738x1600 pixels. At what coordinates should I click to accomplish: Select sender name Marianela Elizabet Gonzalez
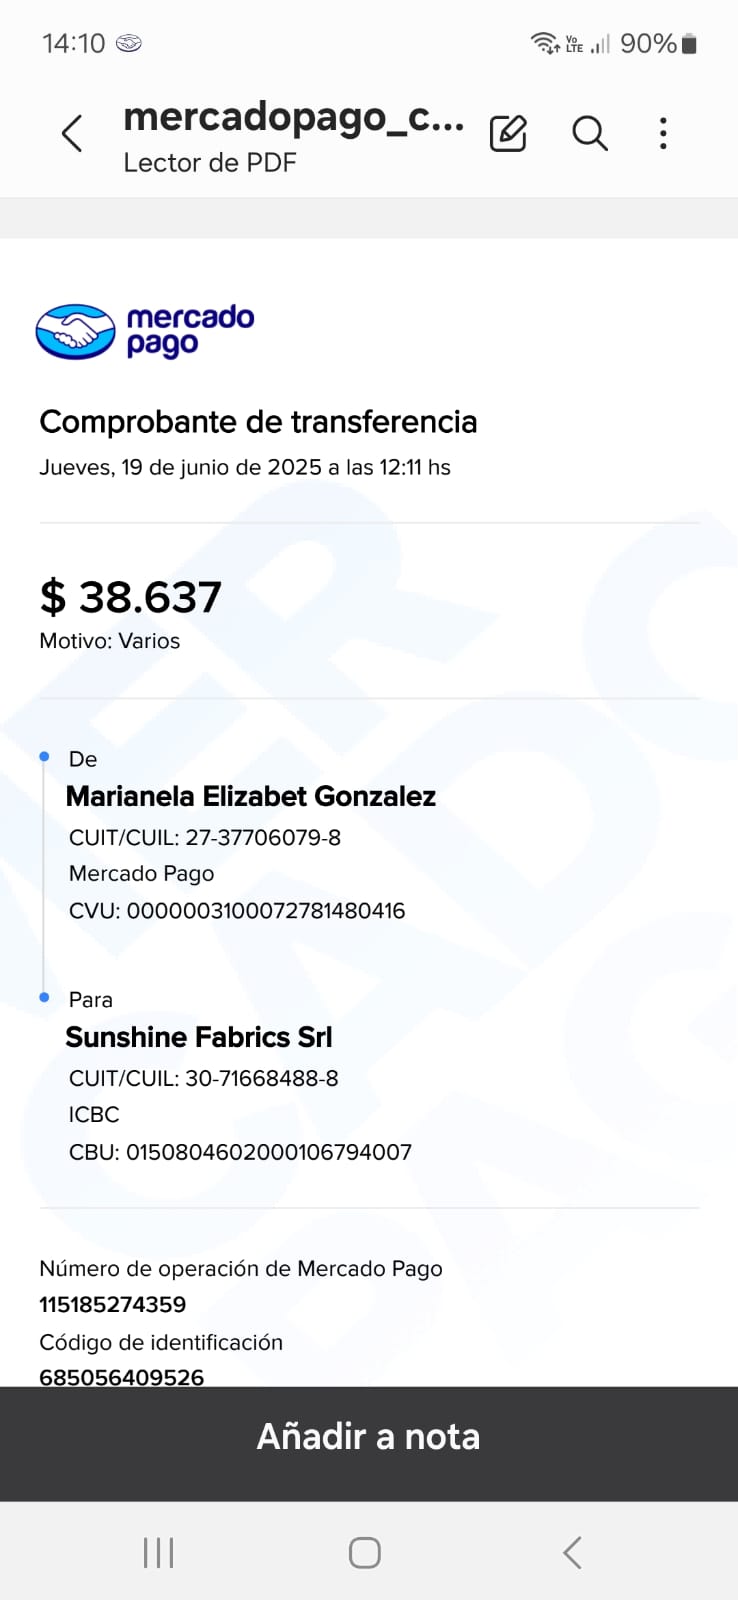(251, 796)
